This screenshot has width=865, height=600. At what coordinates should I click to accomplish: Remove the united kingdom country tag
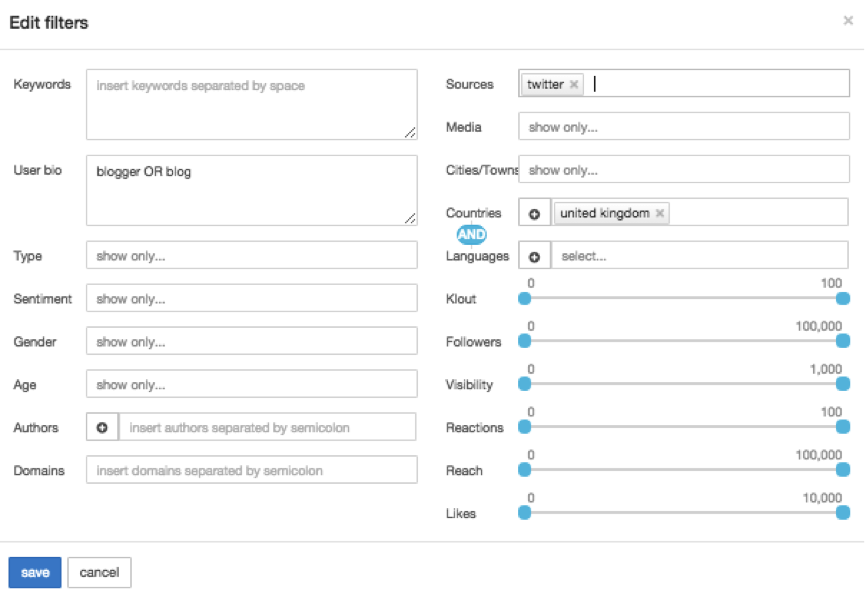pyautogui.click(x=660, y=214)
